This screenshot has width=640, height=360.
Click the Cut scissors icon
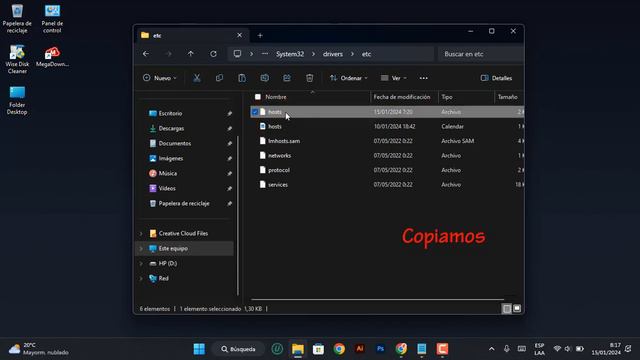tap(197, 78)
